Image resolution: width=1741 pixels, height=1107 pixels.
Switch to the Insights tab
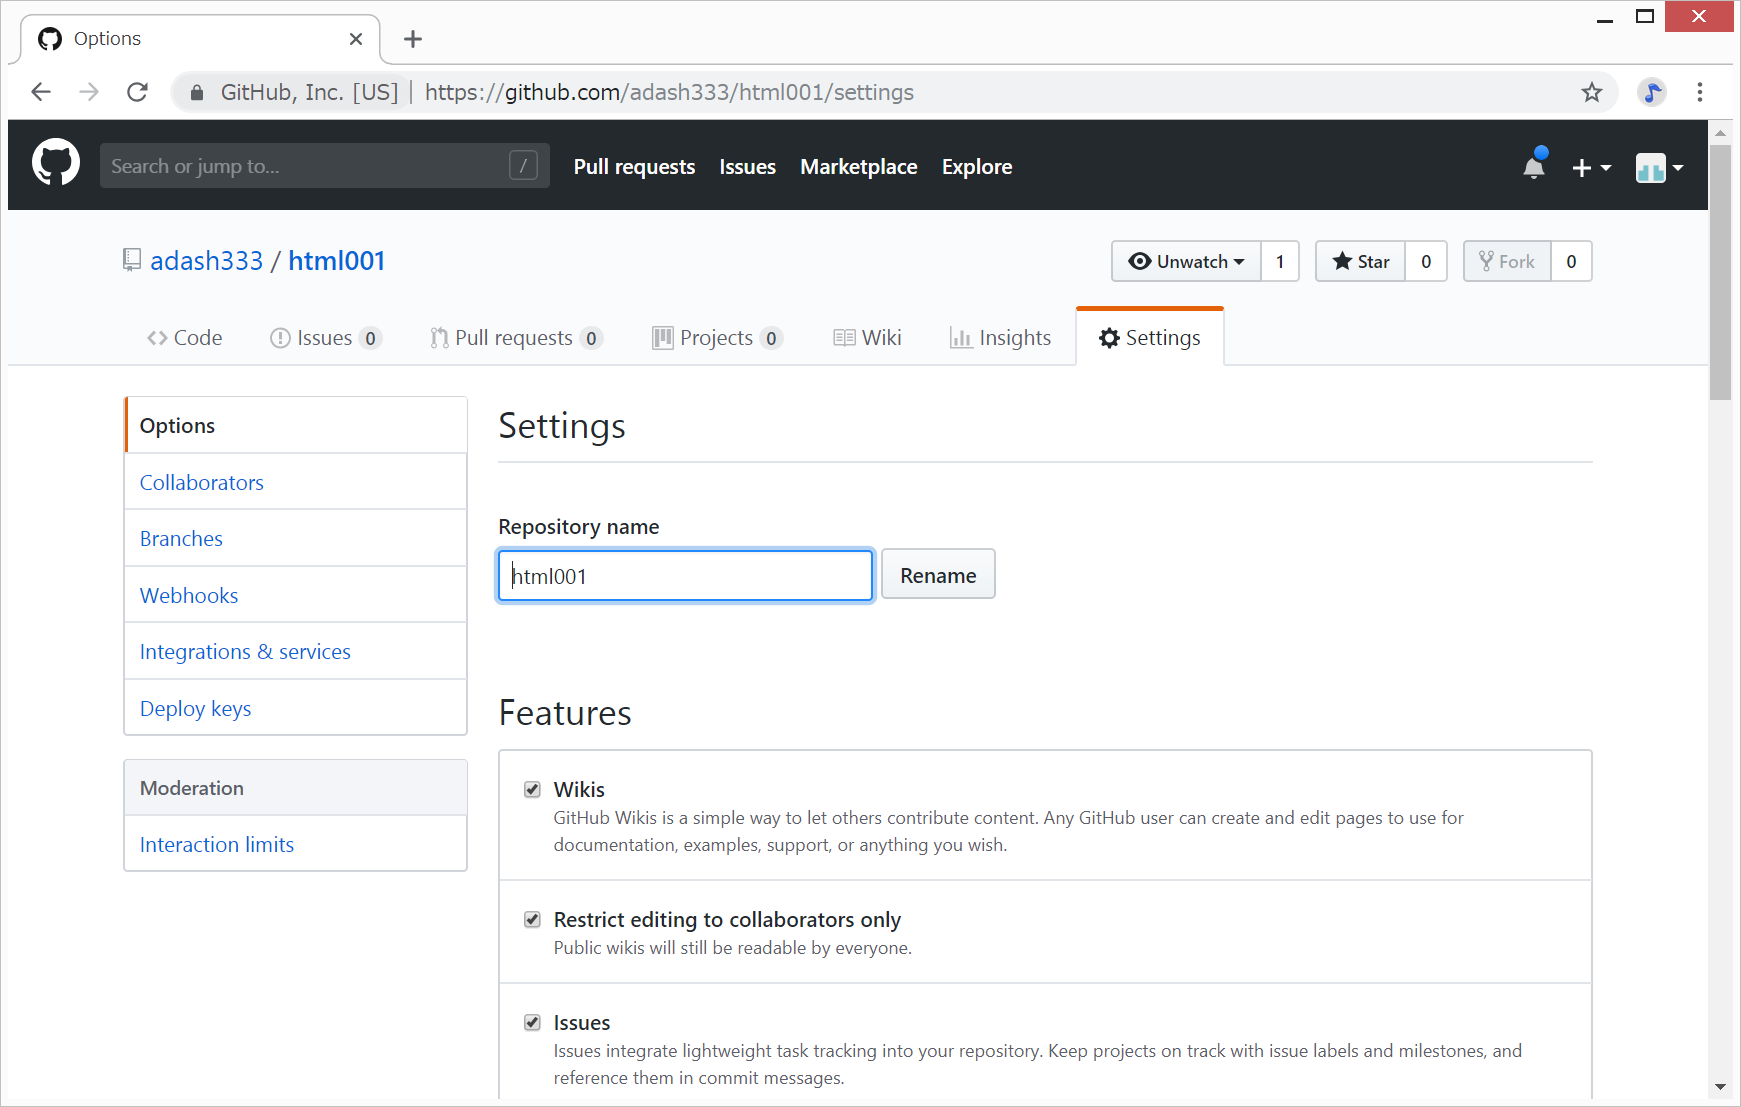(1000, 338)
